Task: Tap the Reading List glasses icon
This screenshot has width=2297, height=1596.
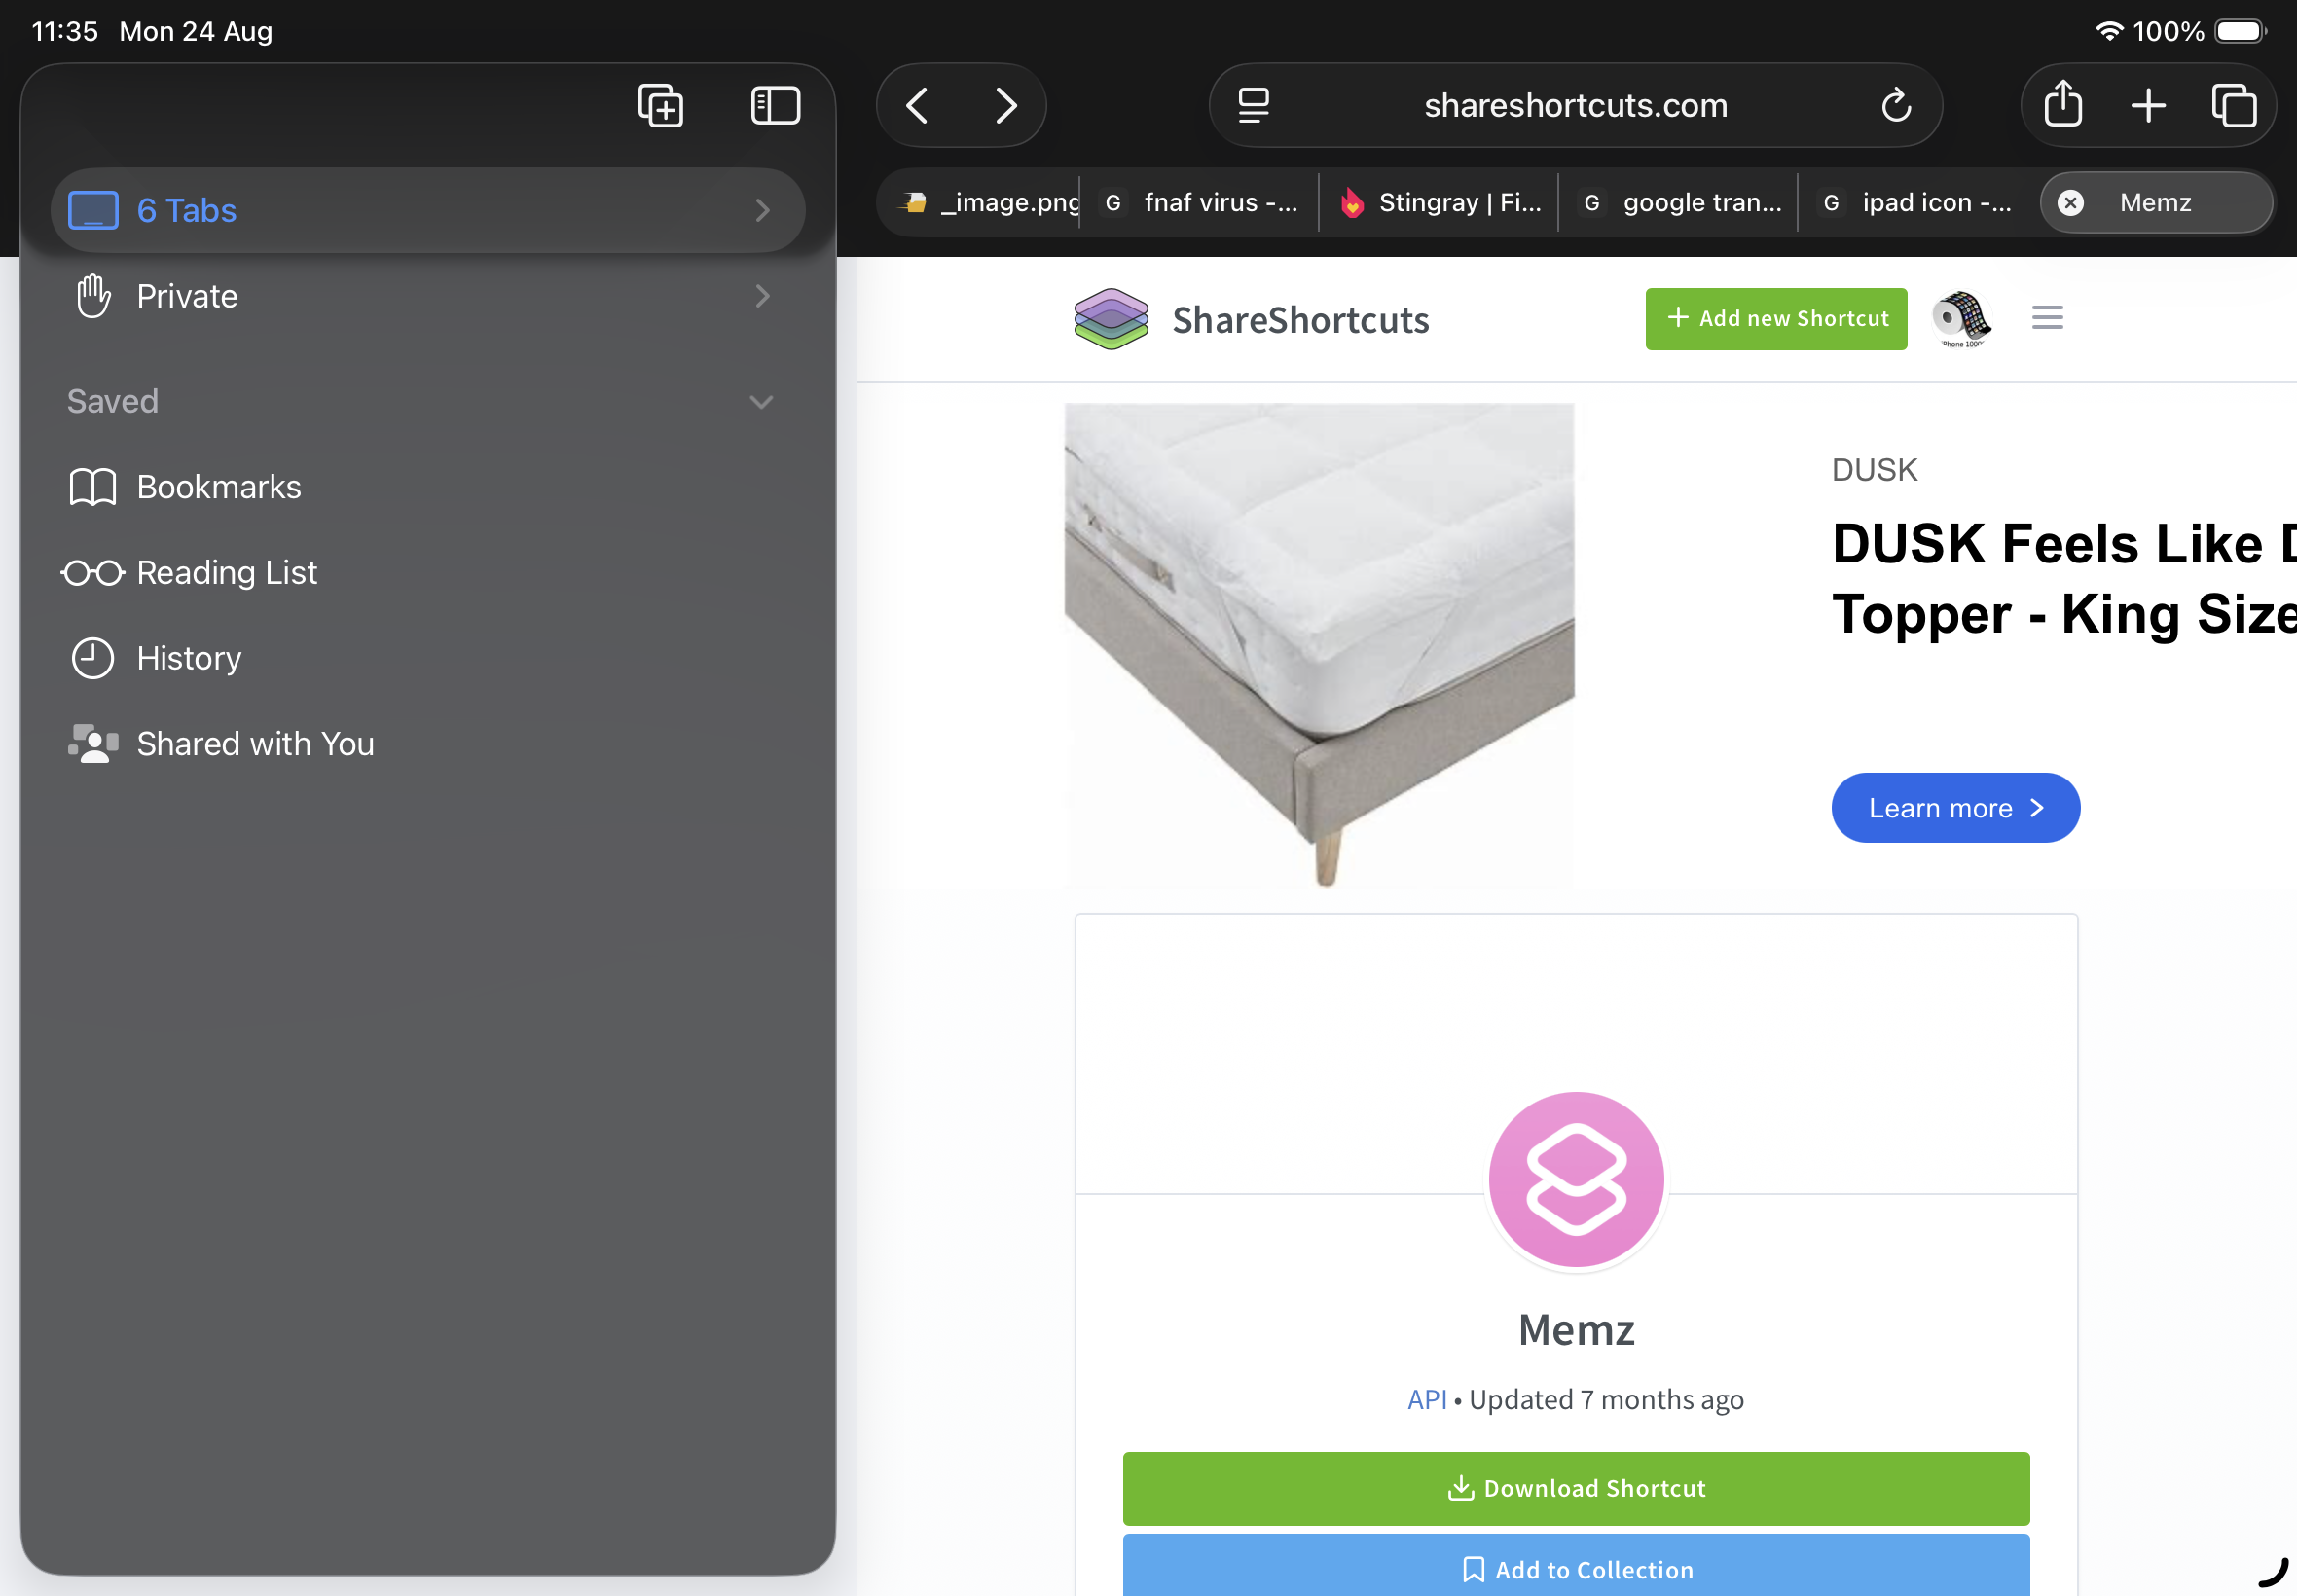Action: (93, 573)
